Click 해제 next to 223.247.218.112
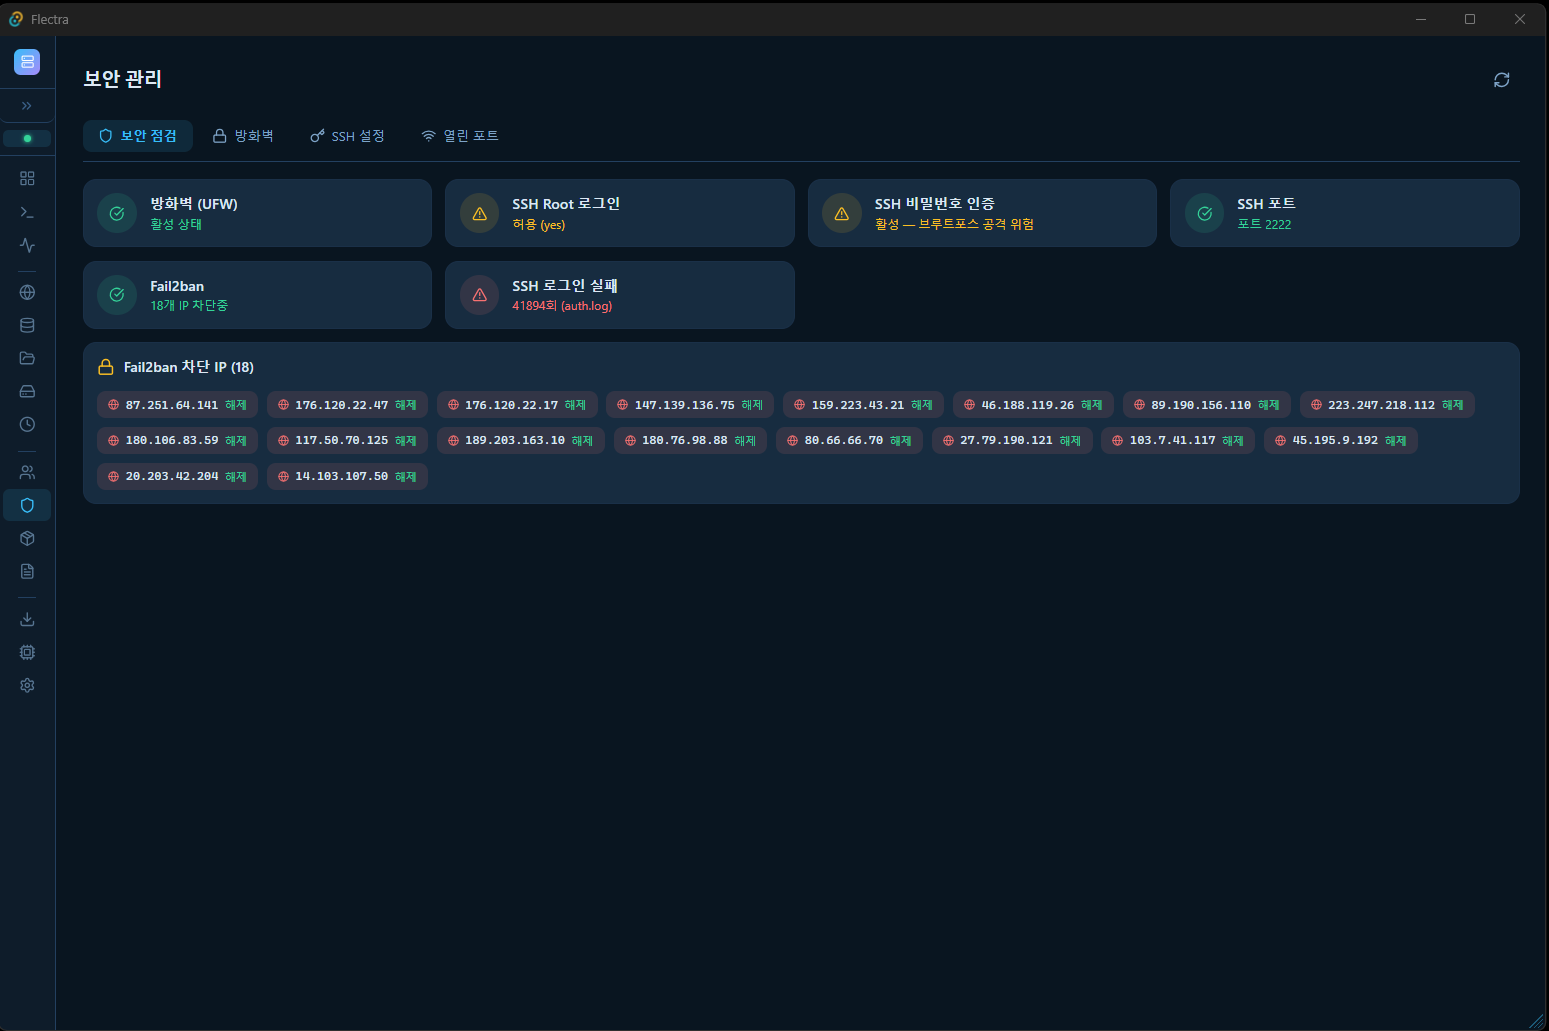The height and width of the screenshot is (1031, 1549). (x=1452, y=405)
